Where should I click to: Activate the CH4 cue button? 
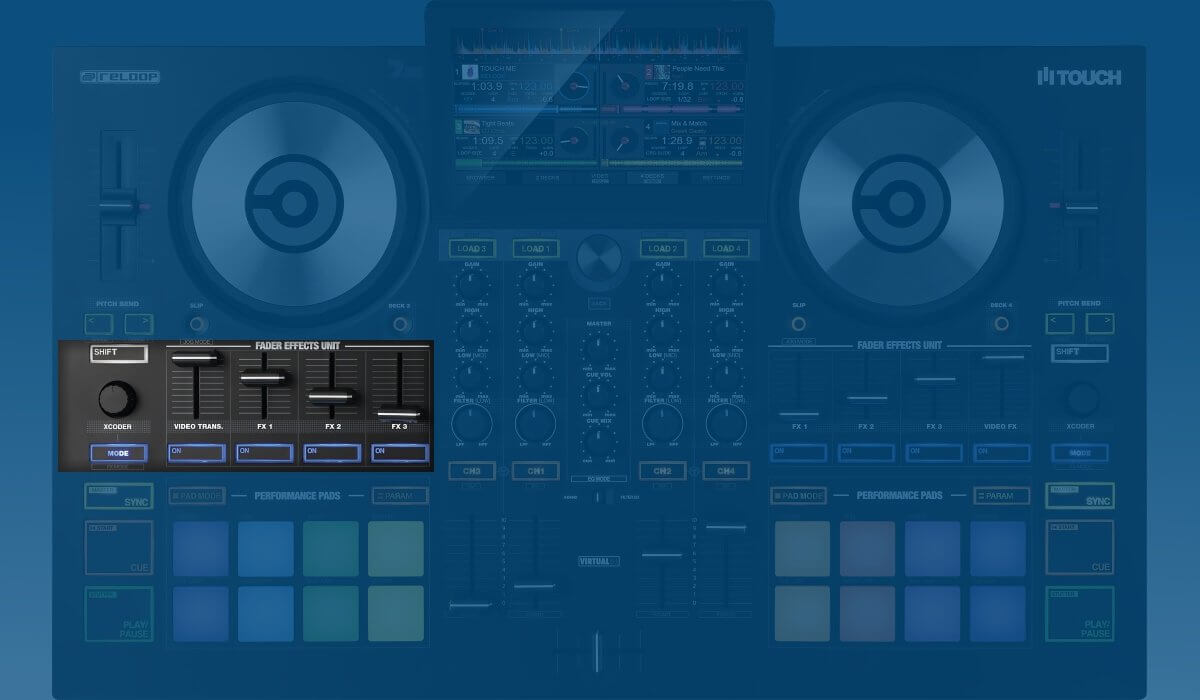725,471
